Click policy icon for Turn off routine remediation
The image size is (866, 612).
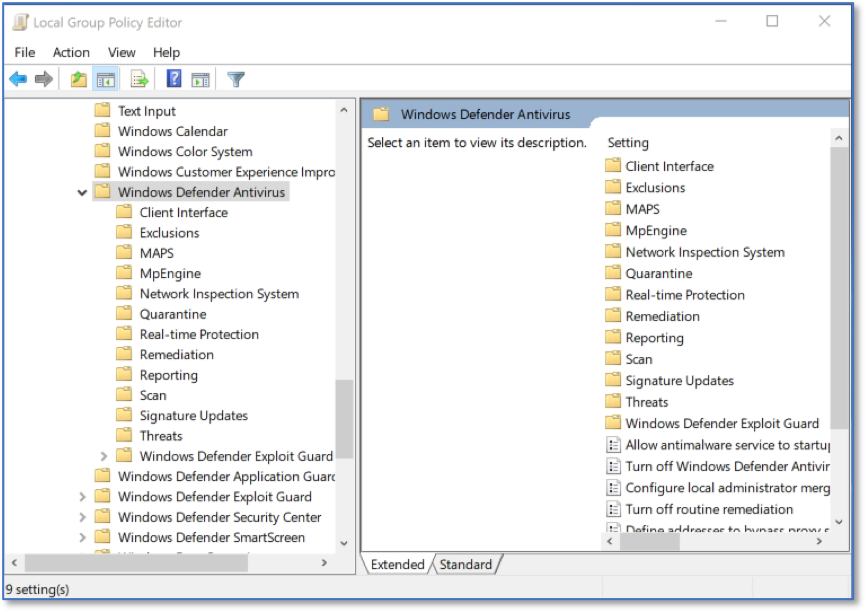click(x=613, y=509)
